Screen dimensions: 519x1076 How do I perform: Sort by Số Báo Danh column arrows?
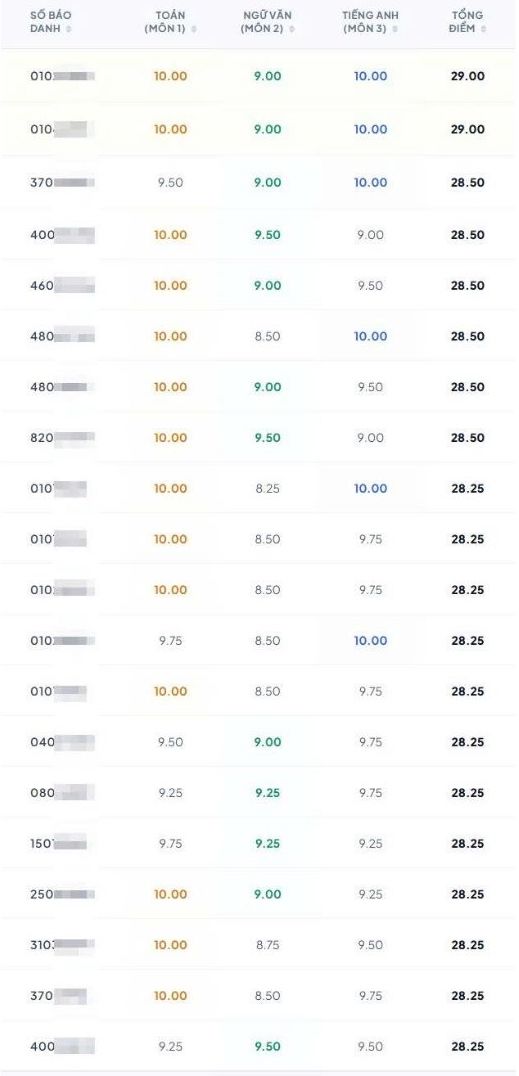(69, 29)
